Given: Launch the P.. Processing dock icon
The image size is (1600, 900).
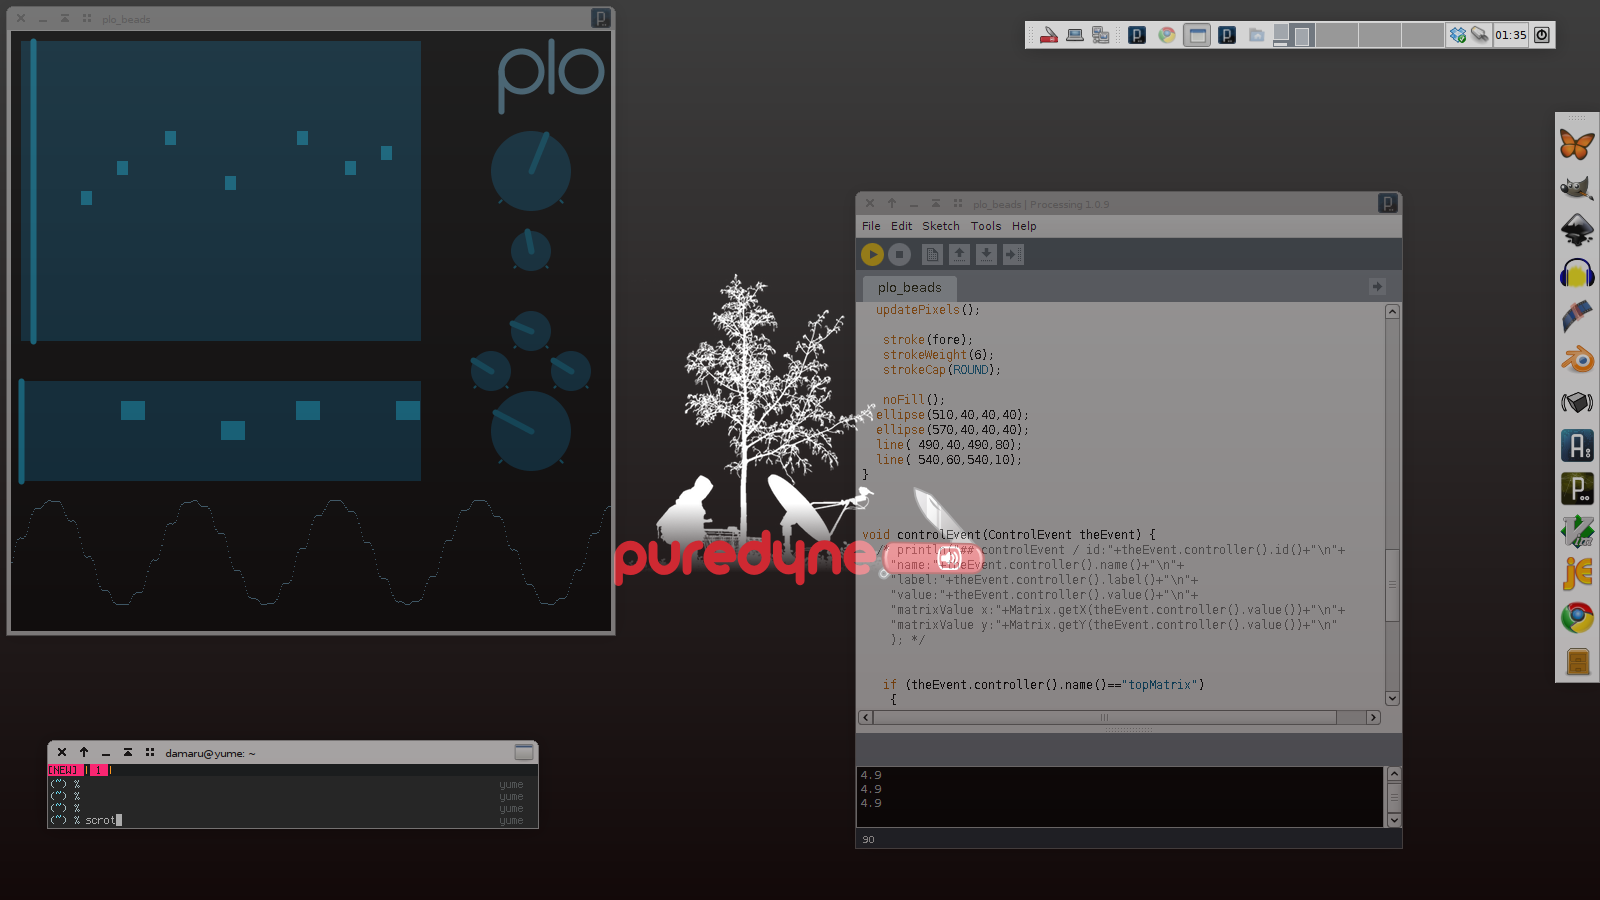Looking at the screenshot, I should coord(1577,488).
